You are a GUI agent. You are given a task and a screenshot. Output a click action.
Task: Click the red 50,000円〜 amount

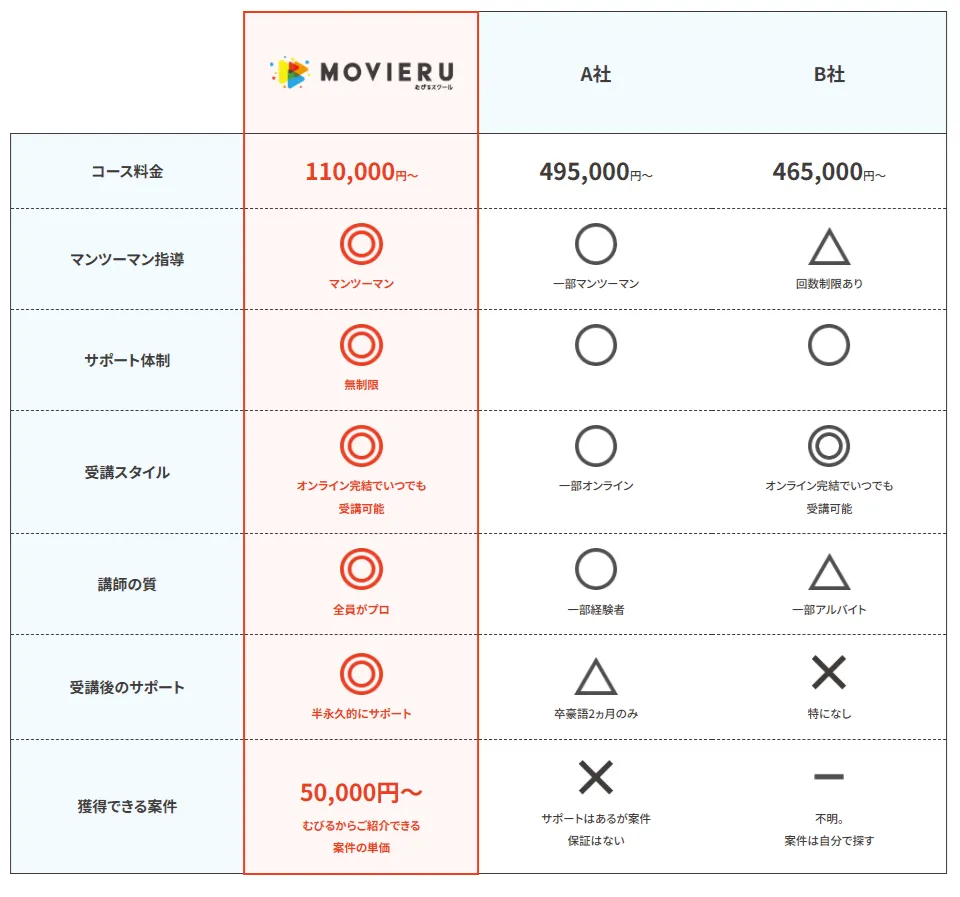[361, 793]
